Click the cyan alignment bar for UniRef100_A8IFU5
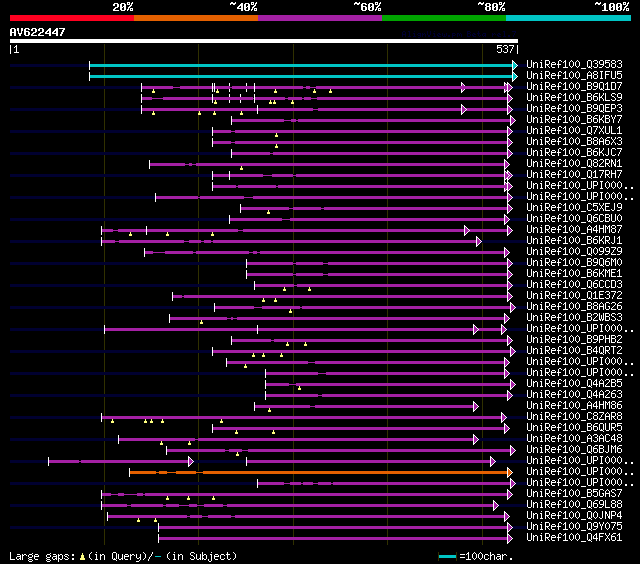Viewport: 640px width, 564px height. point(303,76)
